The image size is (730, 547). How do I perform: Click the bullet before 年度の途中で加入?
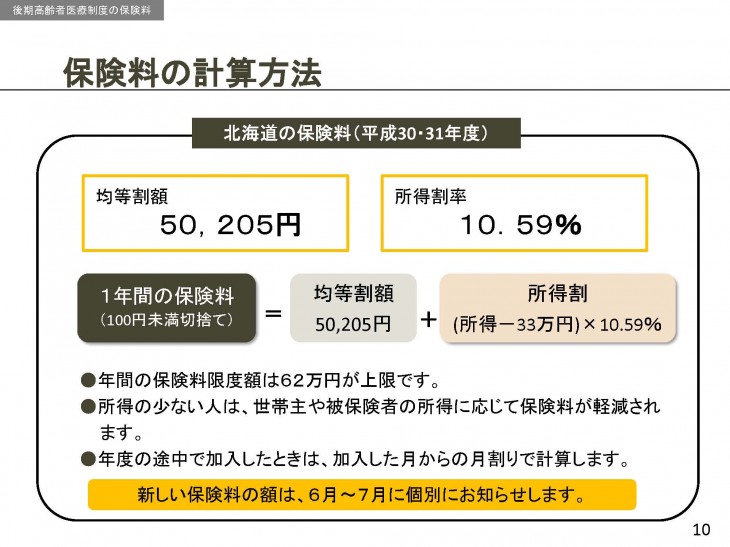click(x=88, y=459)
